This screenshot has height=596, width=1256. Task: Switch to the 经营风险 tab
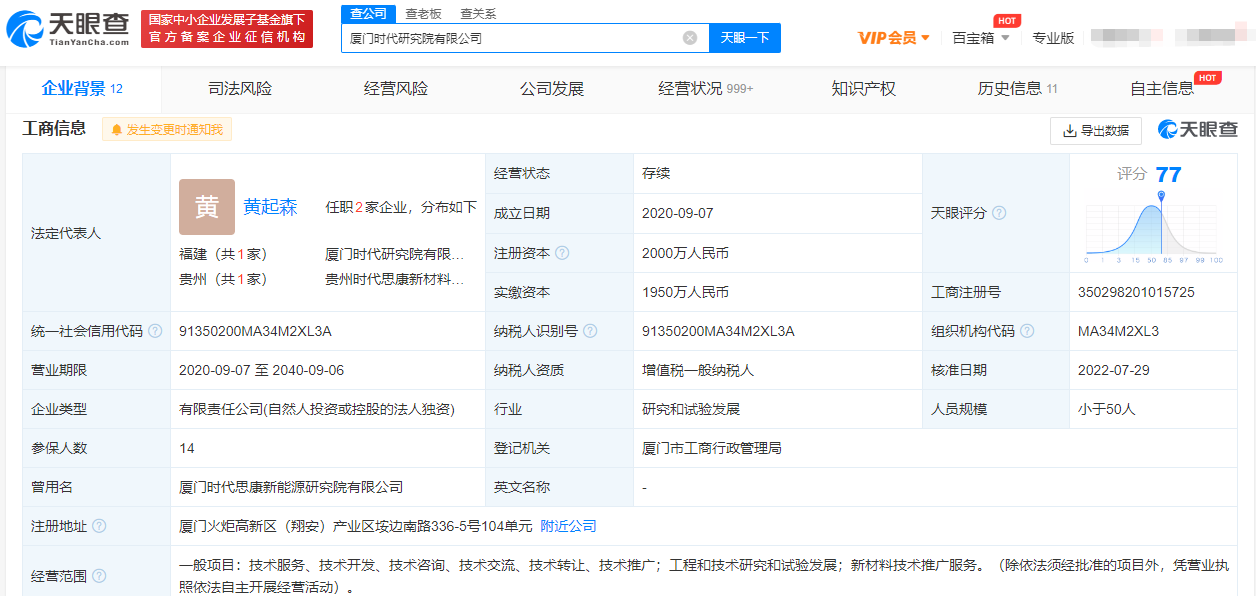(x=396, y=89)
